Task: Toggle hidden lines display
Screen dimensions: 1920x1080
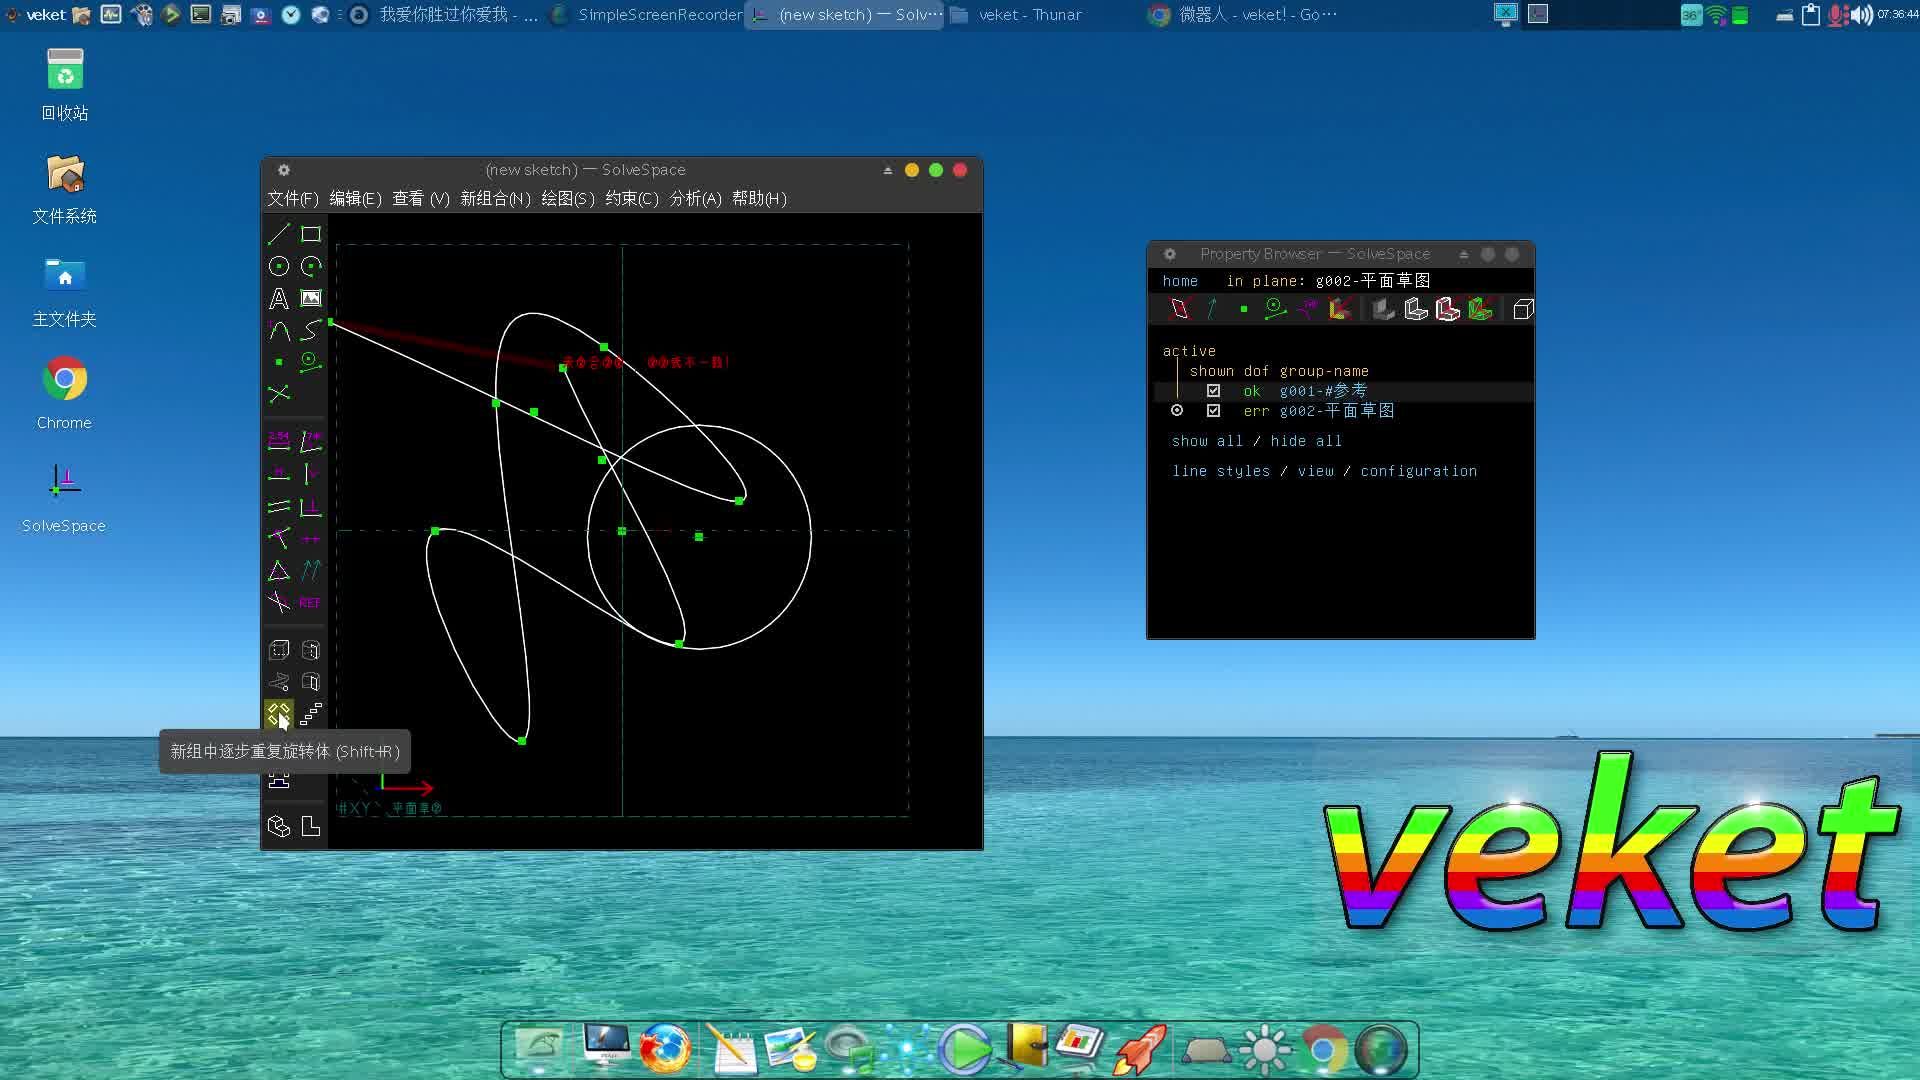Action: [1523, 310]
